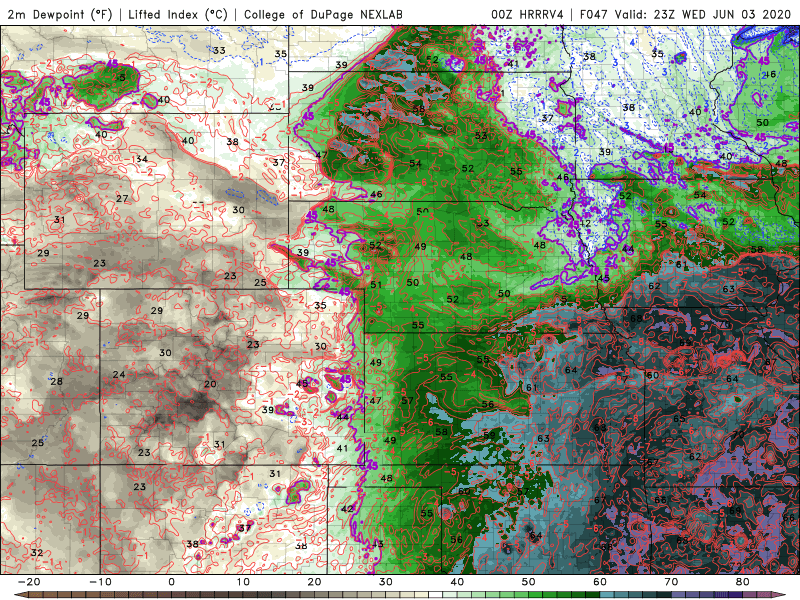Click the "Valid: 23Z WED JUN 03 2020" text
The height and width of the screenshot is (600, 800).
tap(705, 14)
